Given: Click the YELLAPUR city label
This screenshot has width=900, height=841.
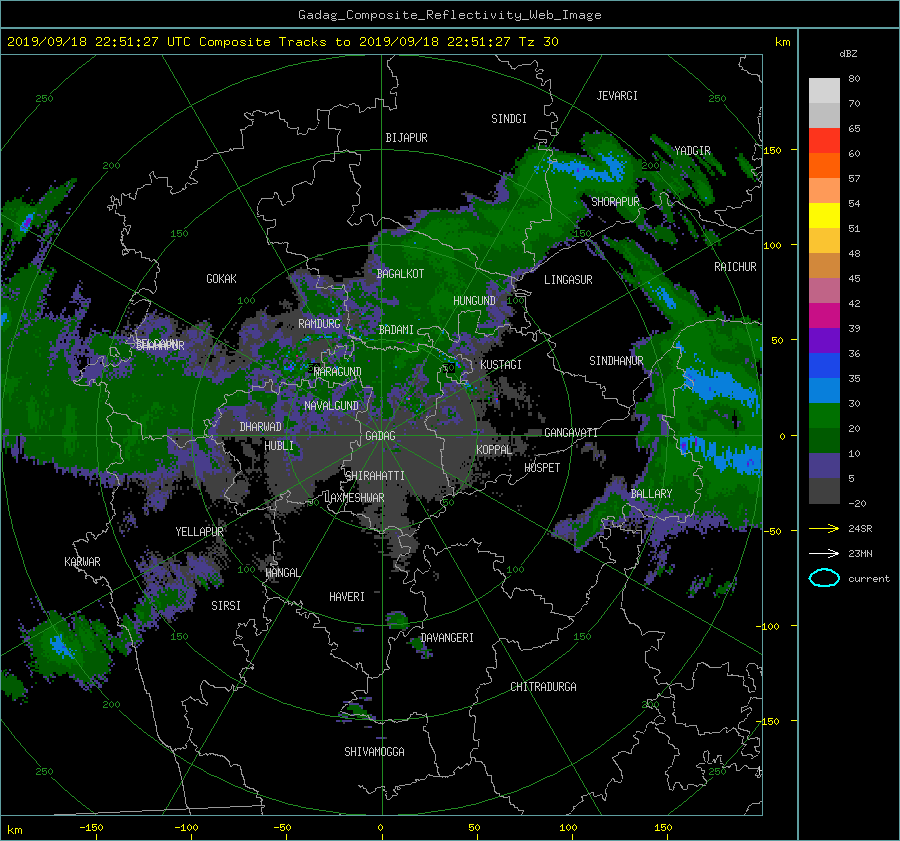Looking at the screenshot, I should 199,532.
